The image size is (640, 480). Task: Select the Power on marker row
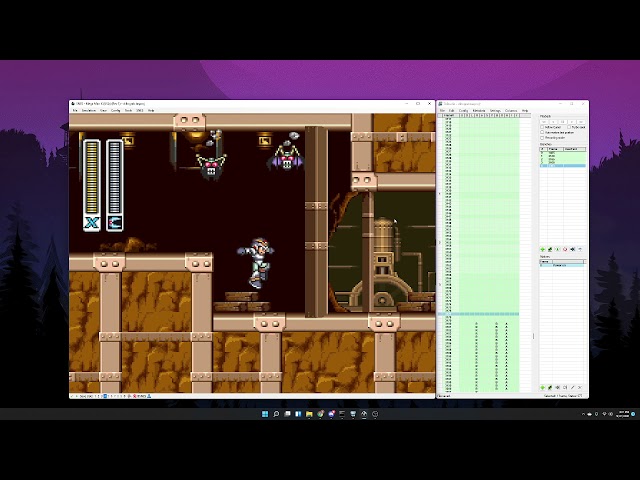pyautogui.click(x=563, y=265)
